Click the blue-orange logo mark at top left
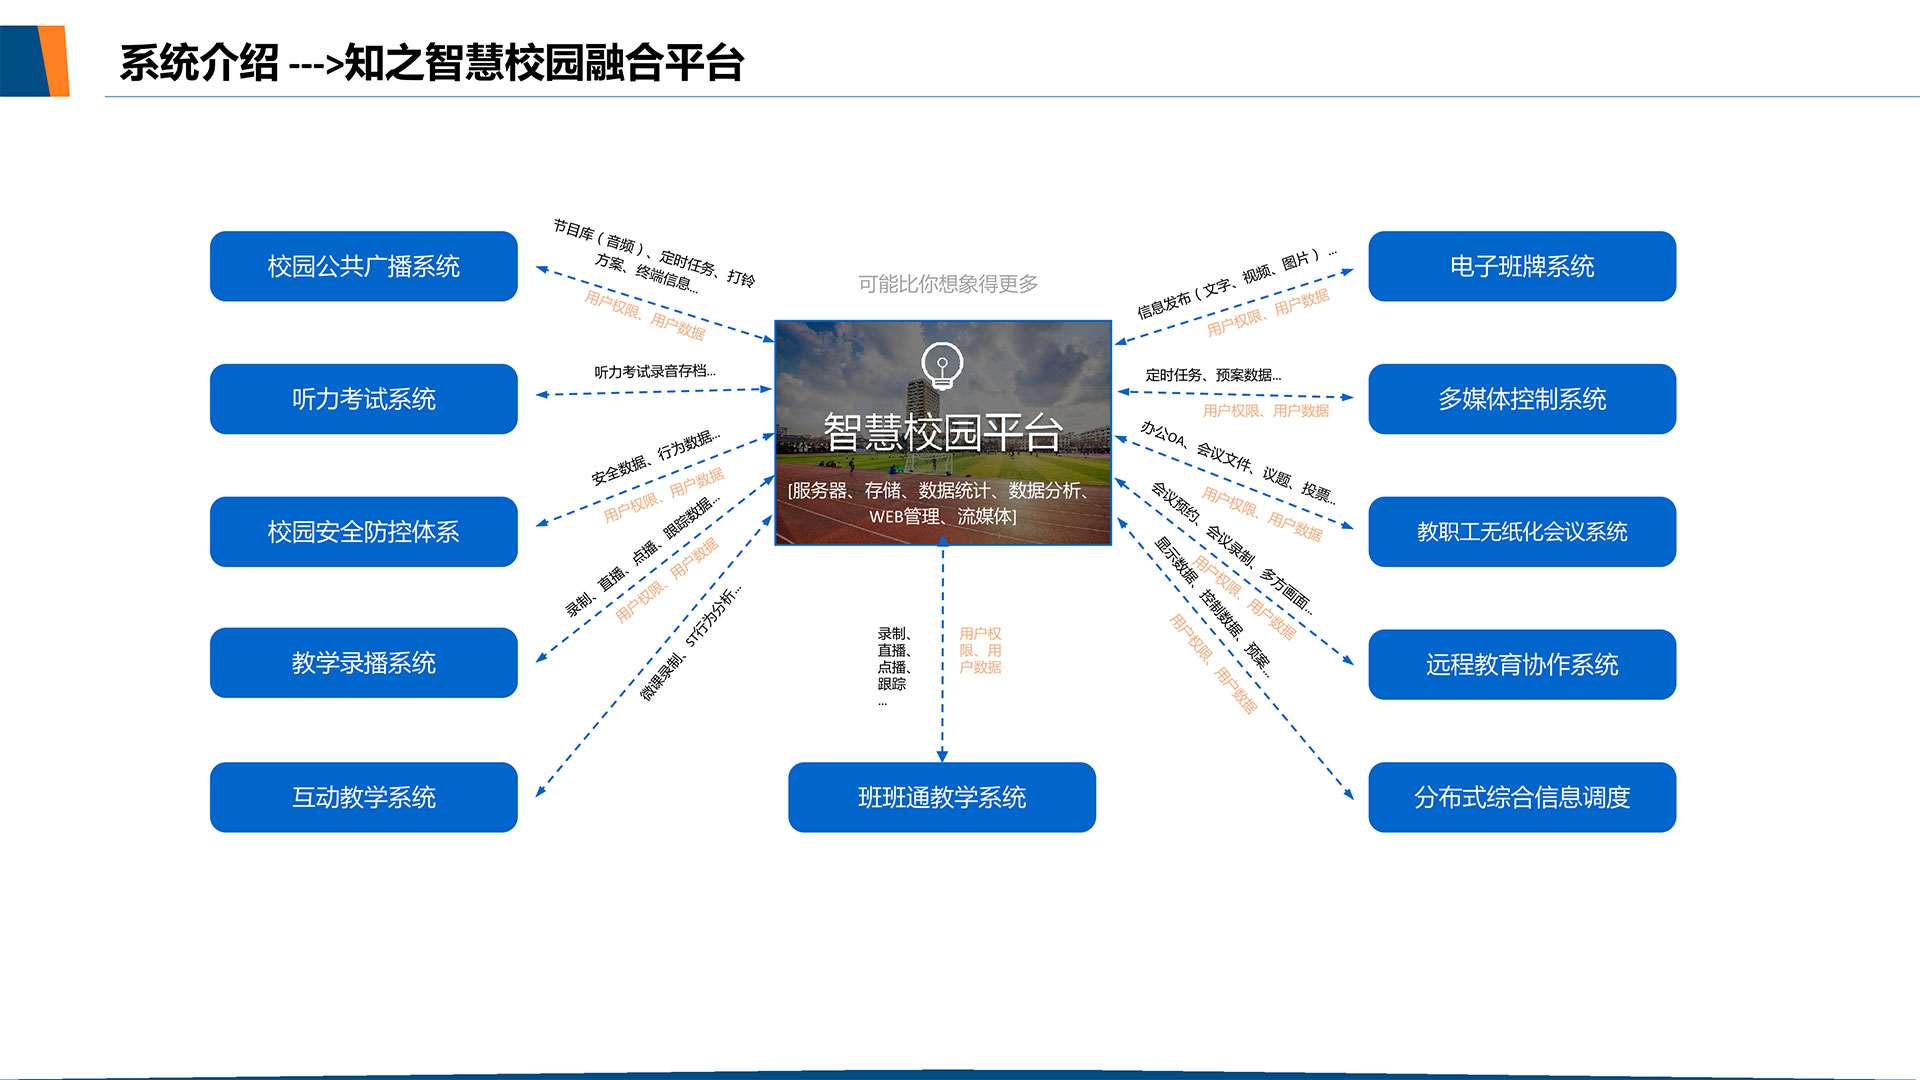The image size is (1920, 1080). 35,61
